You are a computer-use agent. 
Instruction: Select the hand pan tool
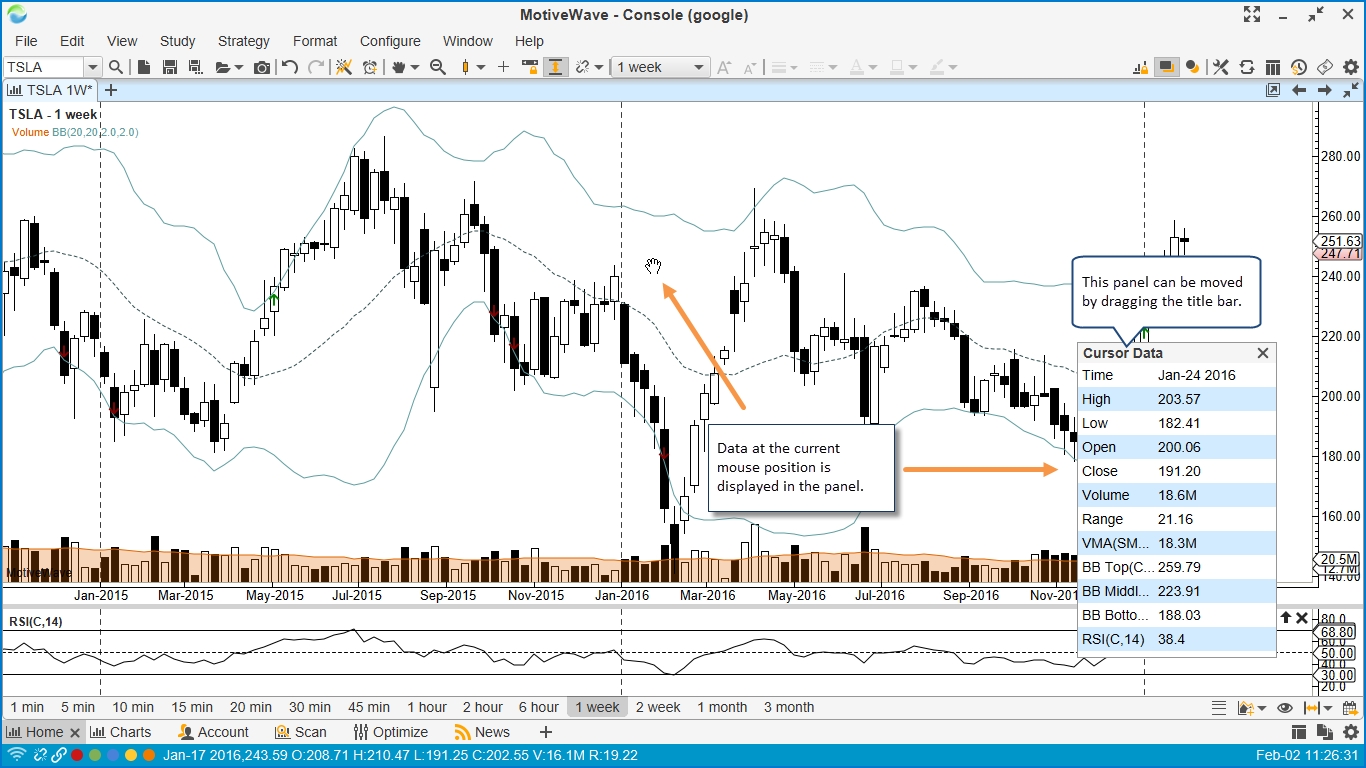(x=399, y=67)
